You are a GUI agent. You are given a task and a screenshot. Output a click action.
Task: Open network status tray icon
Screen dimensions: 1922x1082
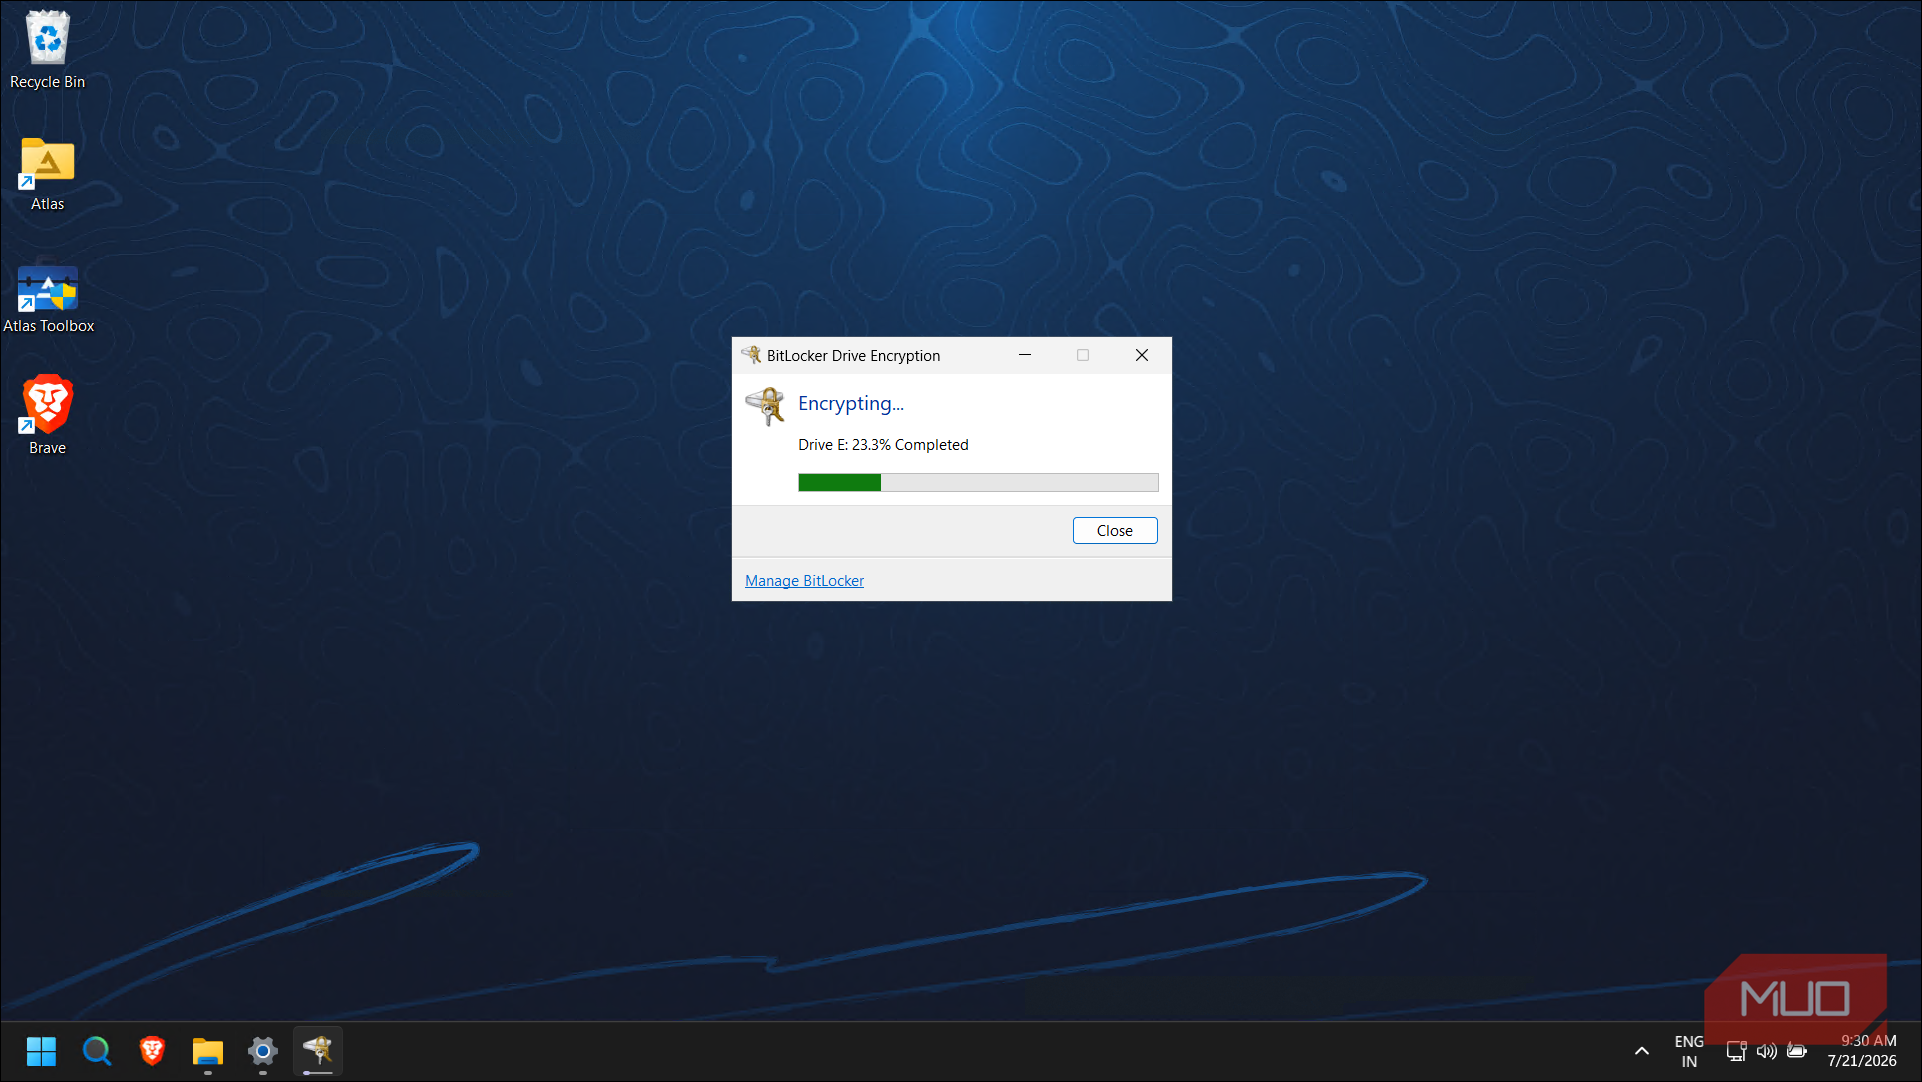point(1737,1051)
